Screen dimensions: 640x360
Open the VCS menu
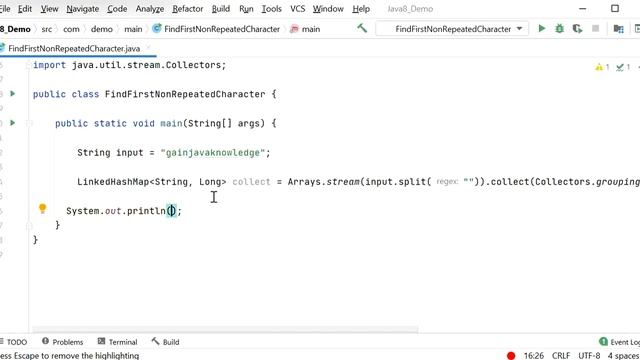(298, 9)
